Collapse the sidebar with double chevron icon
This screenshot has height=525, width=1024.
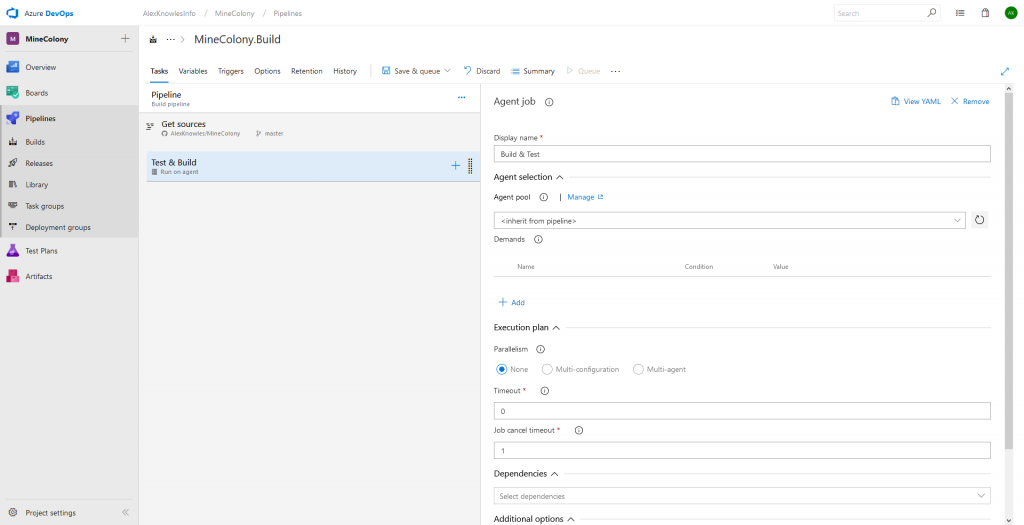tap(125, 512)
